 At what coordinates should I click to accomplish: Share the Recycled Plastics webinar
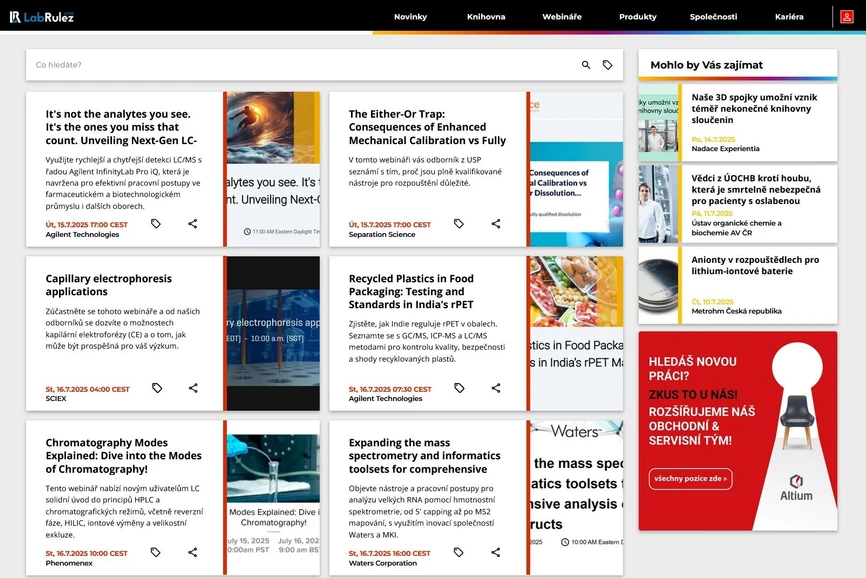(x=496, y=388)
